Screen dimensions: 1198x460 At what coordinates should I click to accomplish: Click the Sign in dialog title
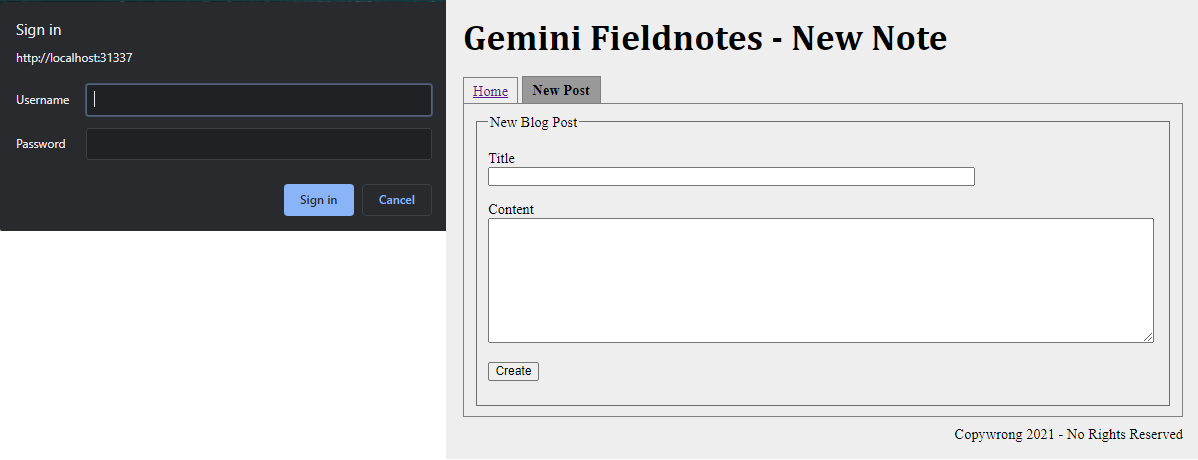[38, 30]
